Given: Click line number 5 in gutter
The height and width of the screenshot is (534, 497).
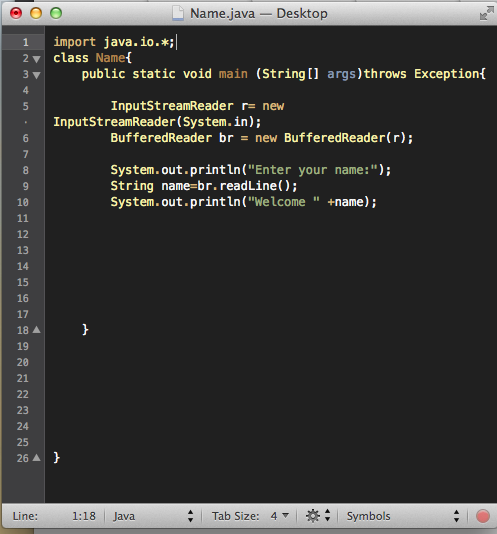Looking at the screenshot, I should pos(26,106).
